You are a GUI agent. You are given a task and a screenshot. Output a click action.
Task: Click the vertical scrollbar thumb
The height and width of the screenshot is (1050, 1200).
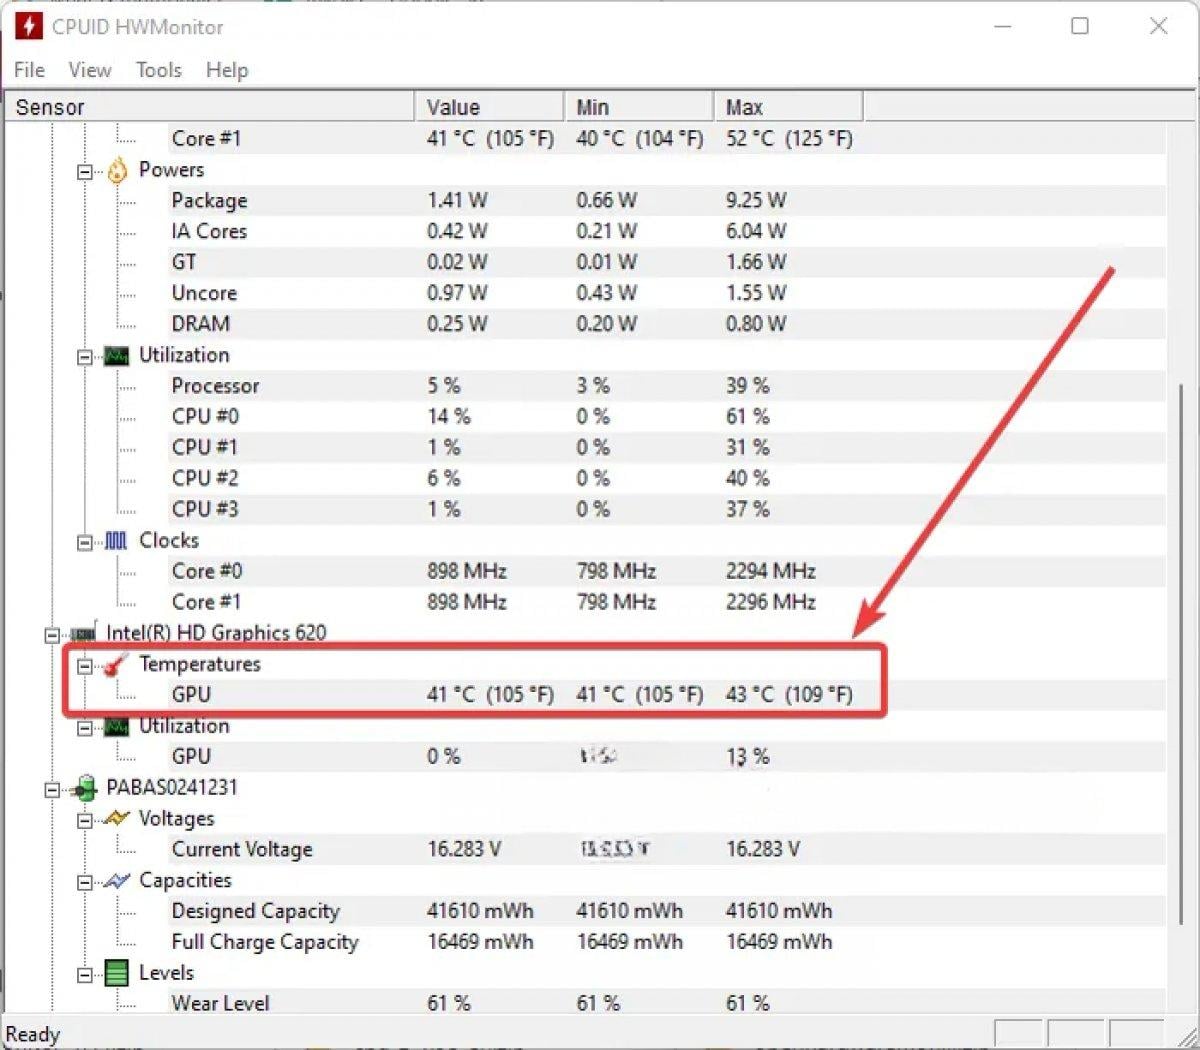pos(1181,650)
